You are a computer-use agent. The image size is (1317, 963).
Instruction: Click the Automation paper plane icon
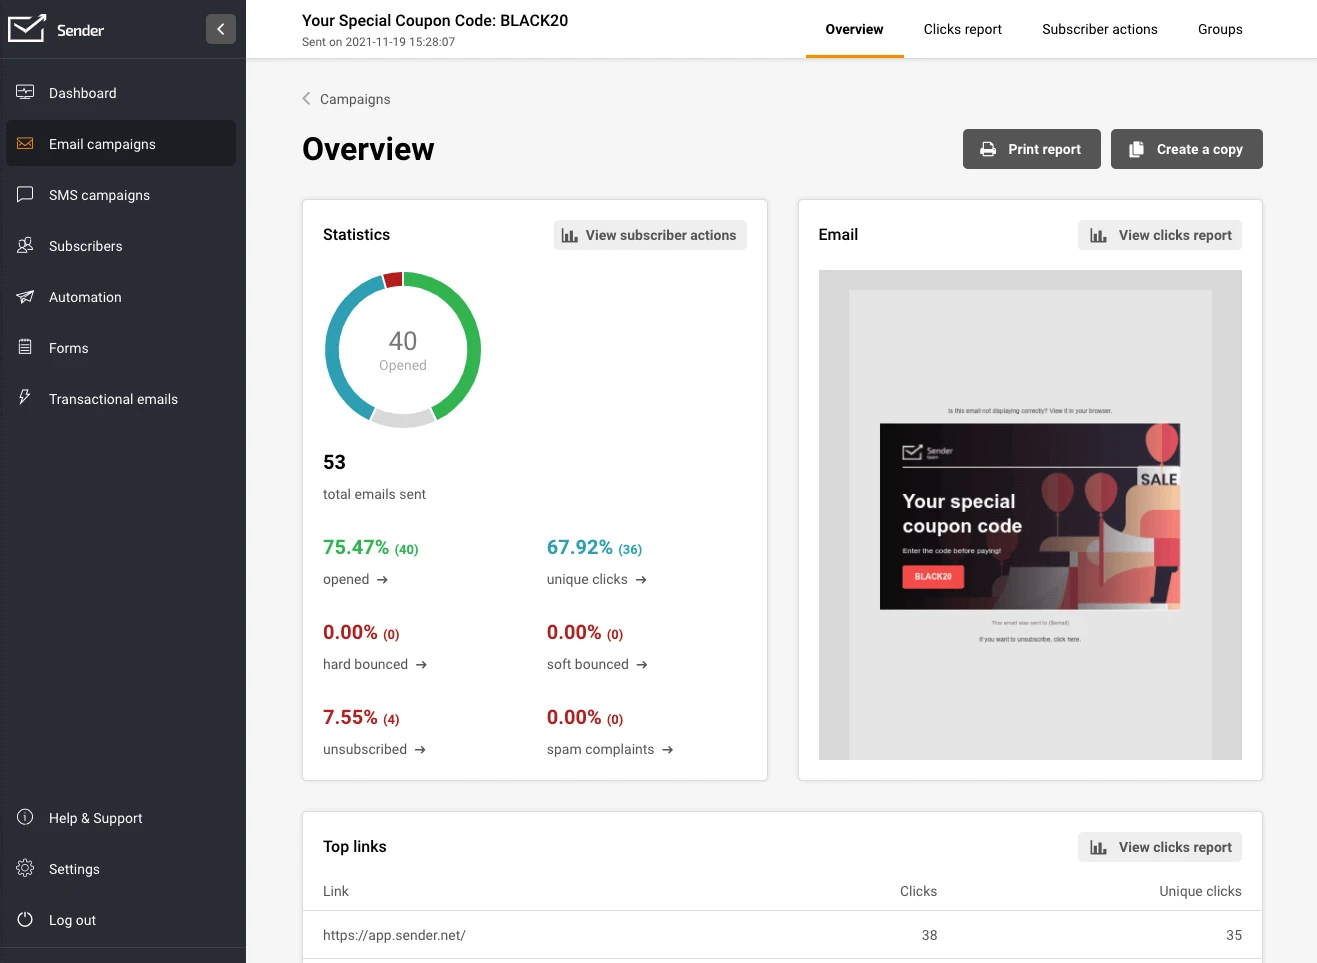[x=25, y=297]
